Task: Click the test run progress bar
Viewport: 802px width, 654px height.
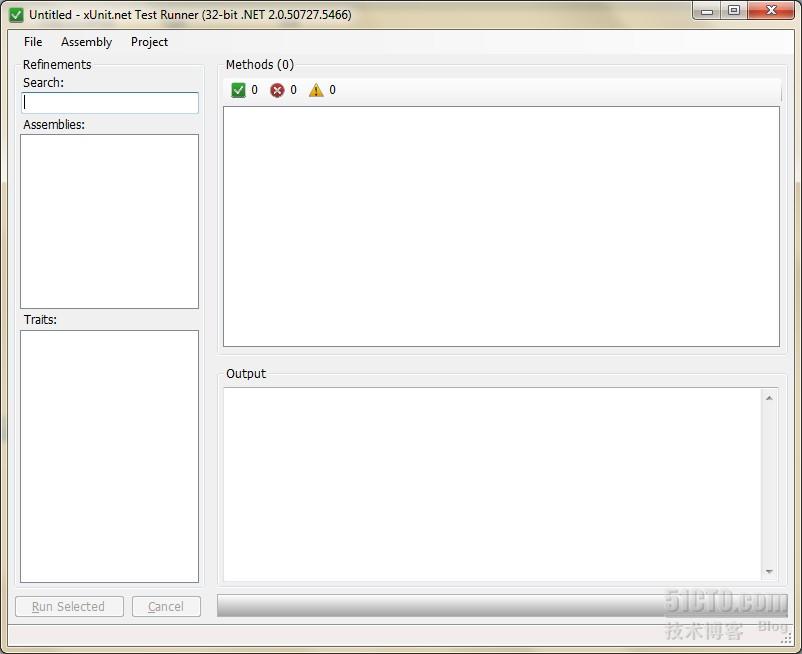Action: (x=502, y=605)
